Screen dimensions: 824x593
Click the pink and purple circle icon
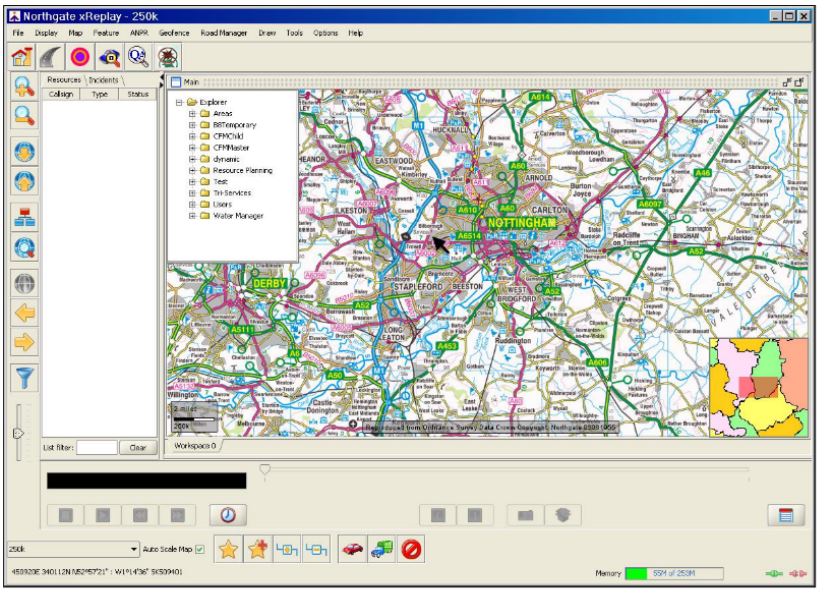pos(80,57)
